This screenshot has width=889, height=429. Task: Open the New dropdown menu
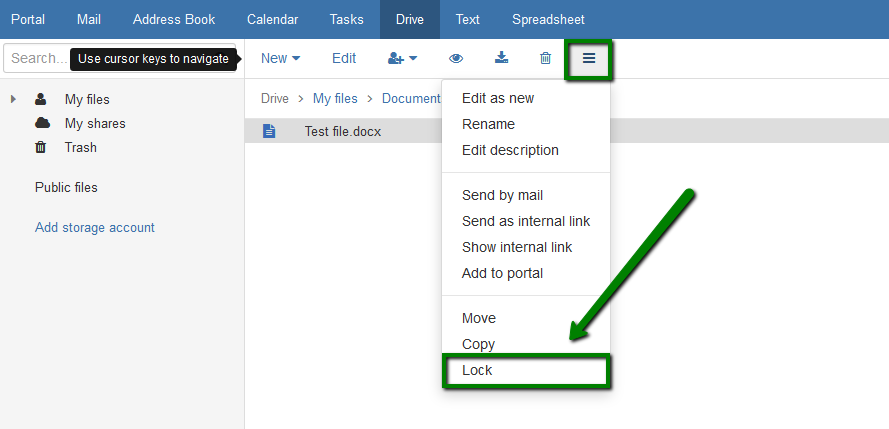pyautogui.click(x=281, y=58)
